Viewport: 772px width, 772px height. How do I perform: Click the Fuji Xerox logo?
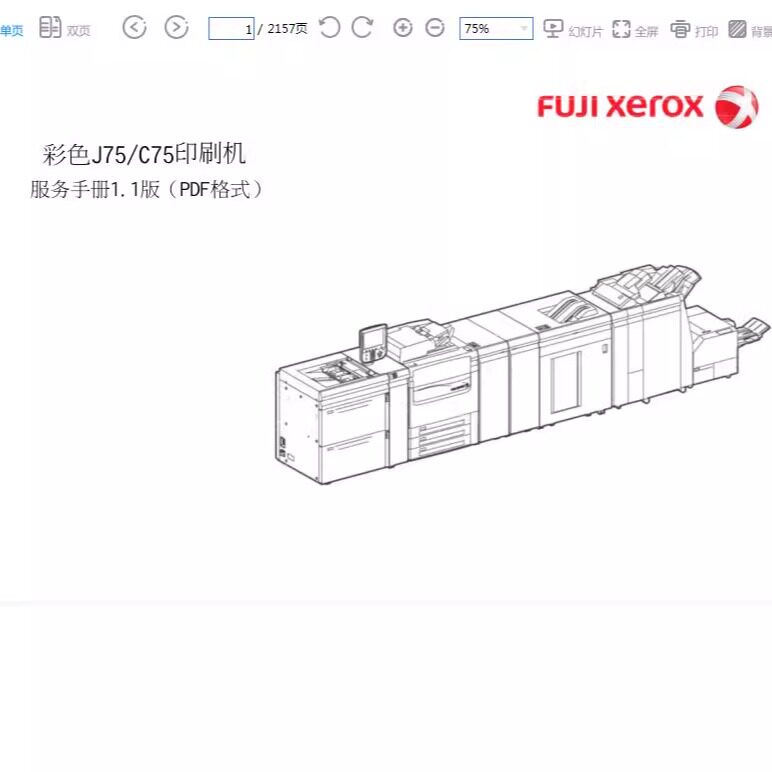click(x=647, y=106)
